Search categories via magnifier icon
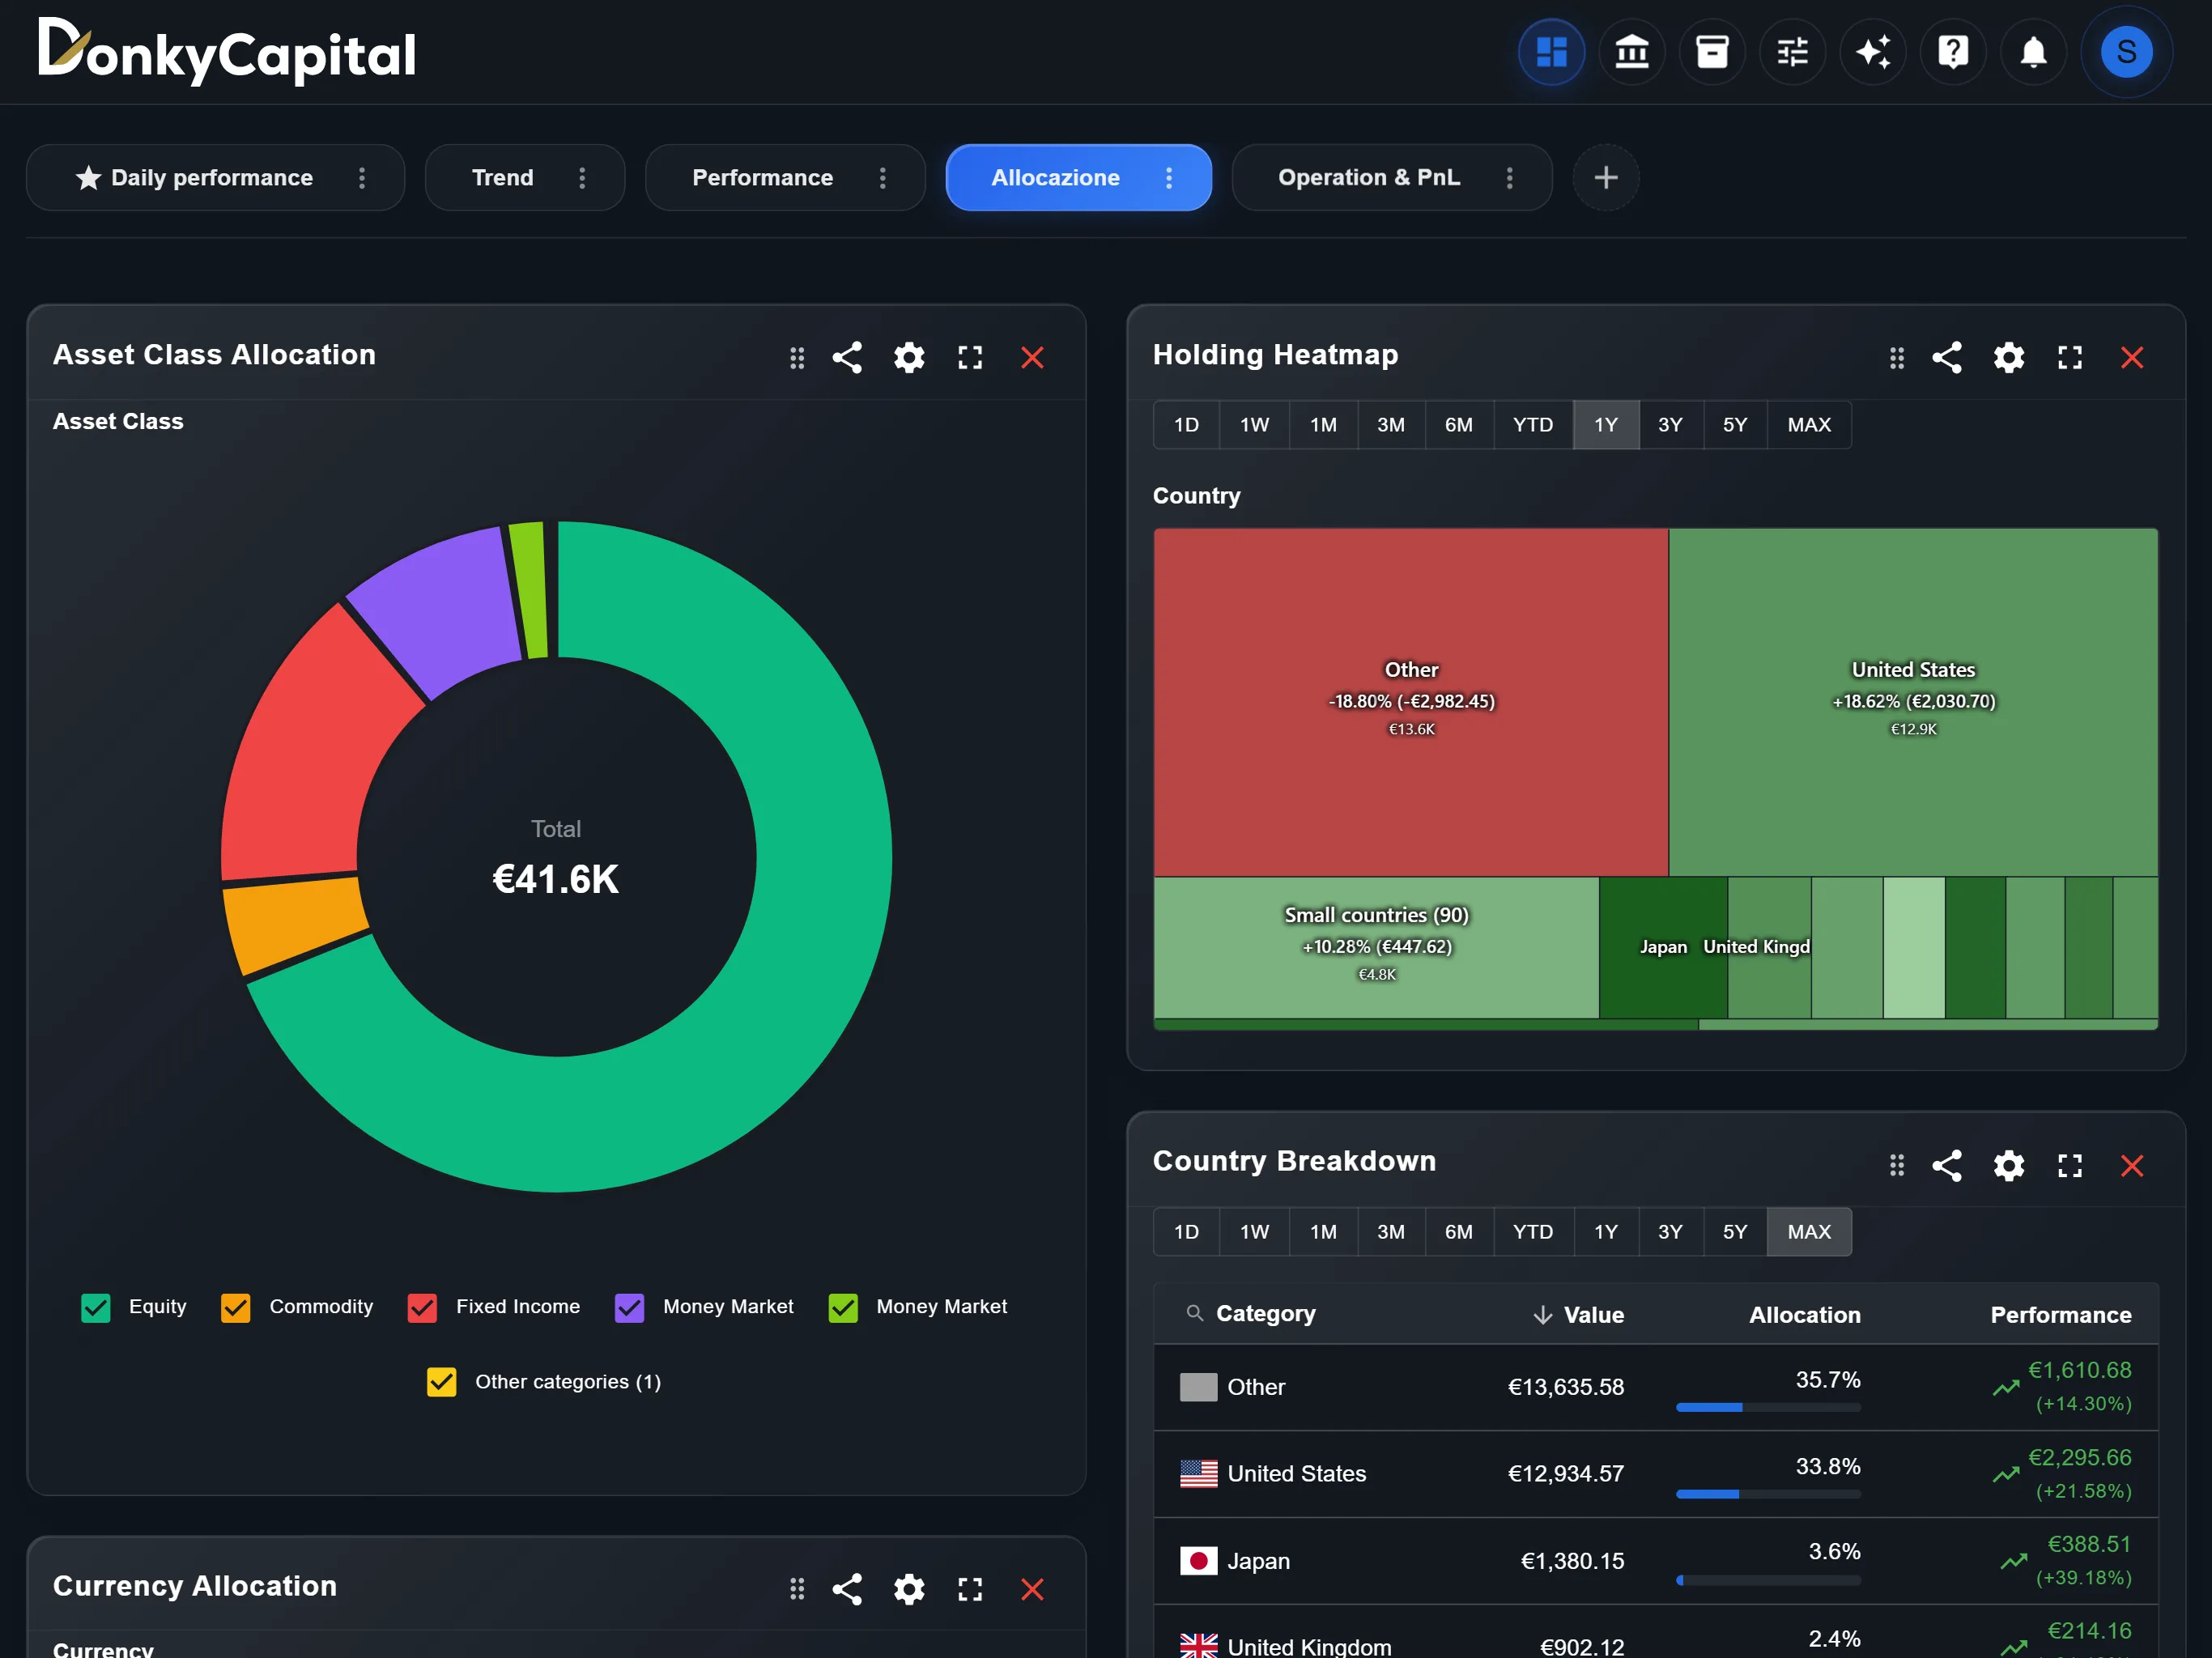2212x1658 pixels. (1194, 1313)
